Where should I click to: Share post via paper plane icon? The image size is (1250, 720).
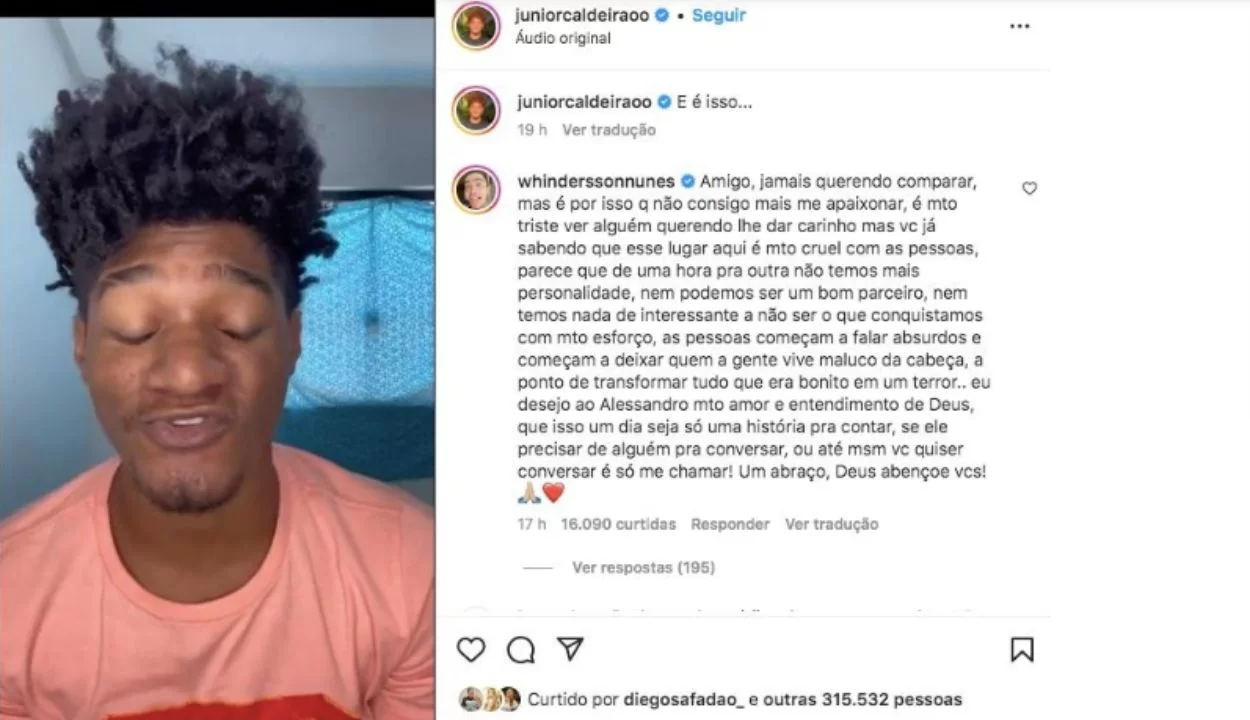[x=570, y=649]
